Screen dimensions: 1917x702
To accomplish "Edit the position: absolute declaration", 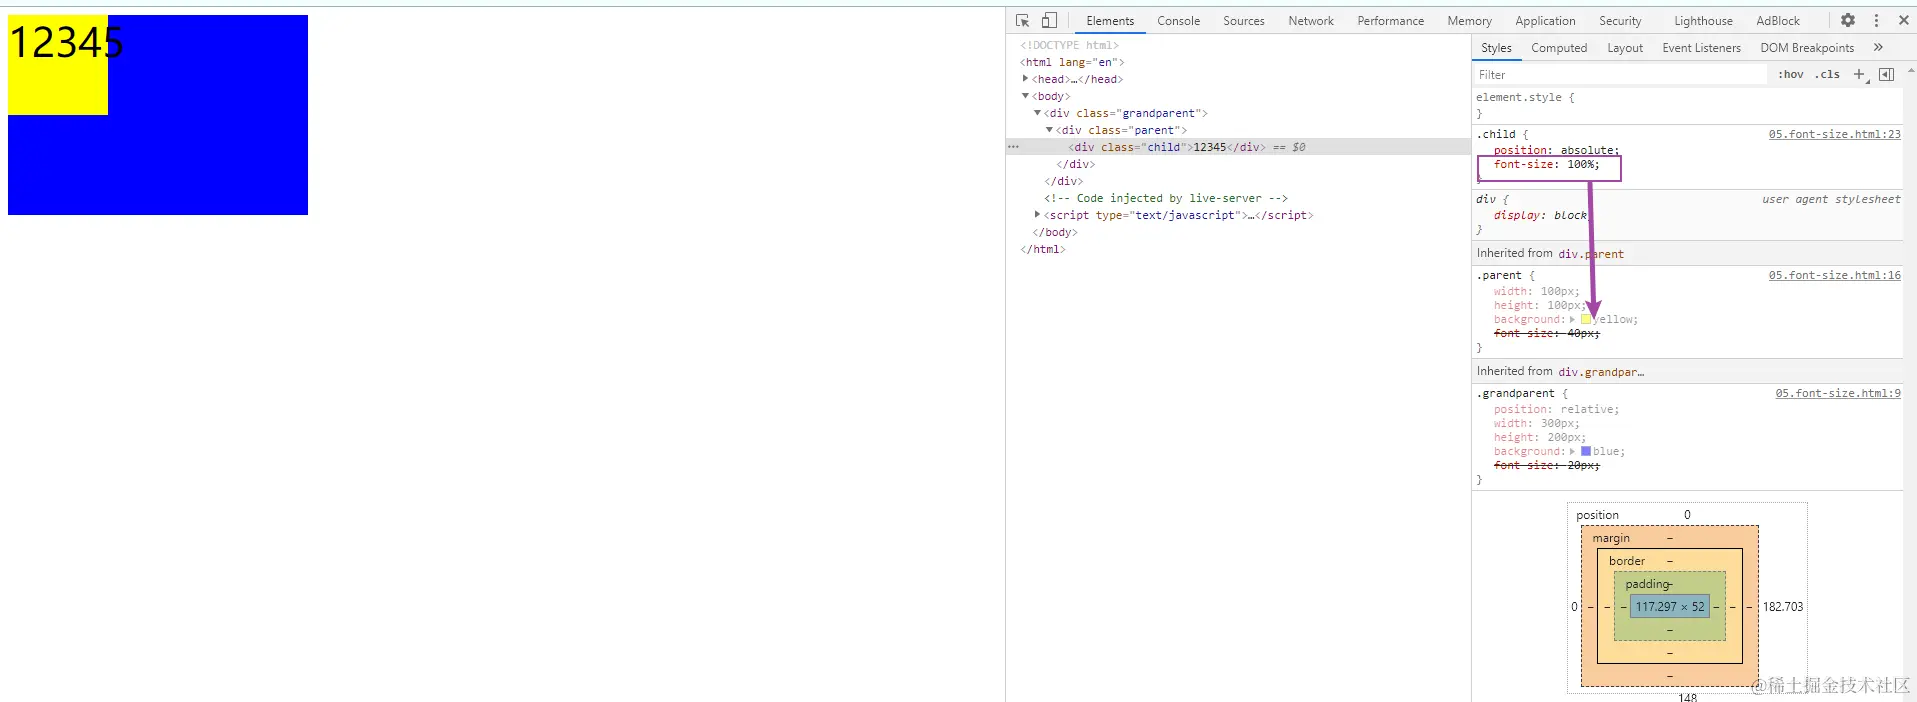I will point(1556,150).
